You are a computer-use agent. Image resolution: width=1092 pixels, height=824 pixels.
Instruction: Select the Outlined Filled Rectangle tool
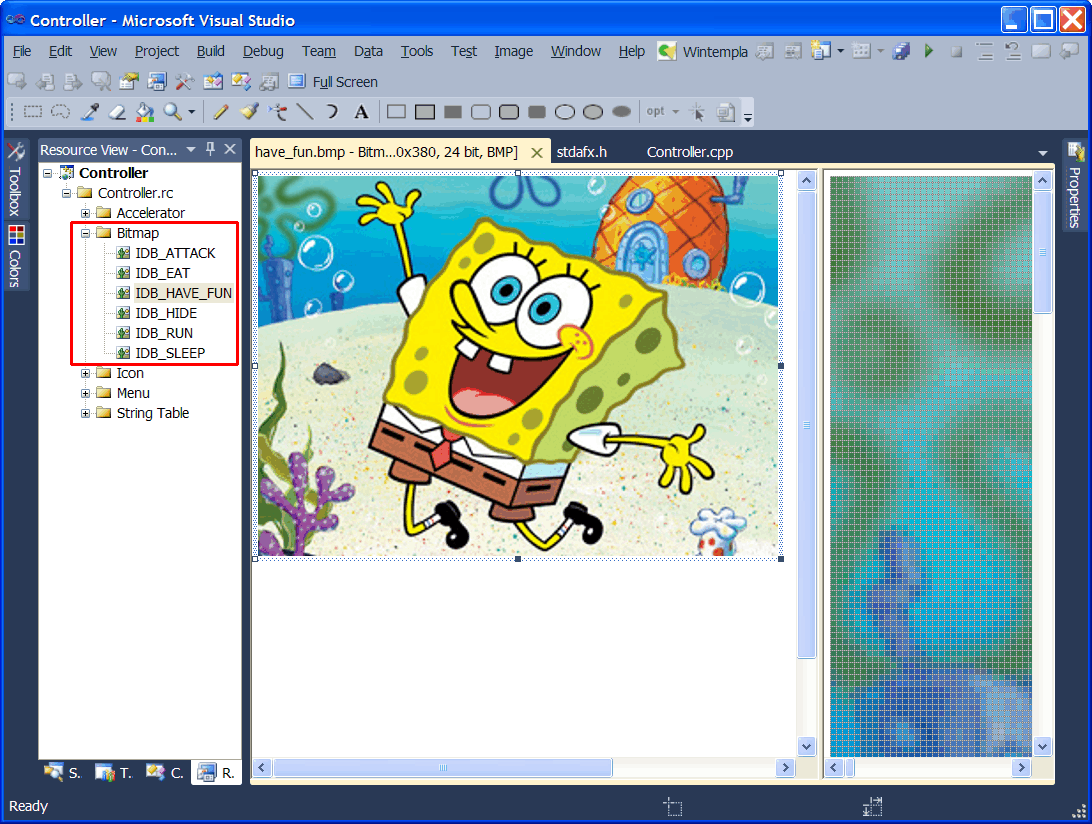[x=425, y=111]
